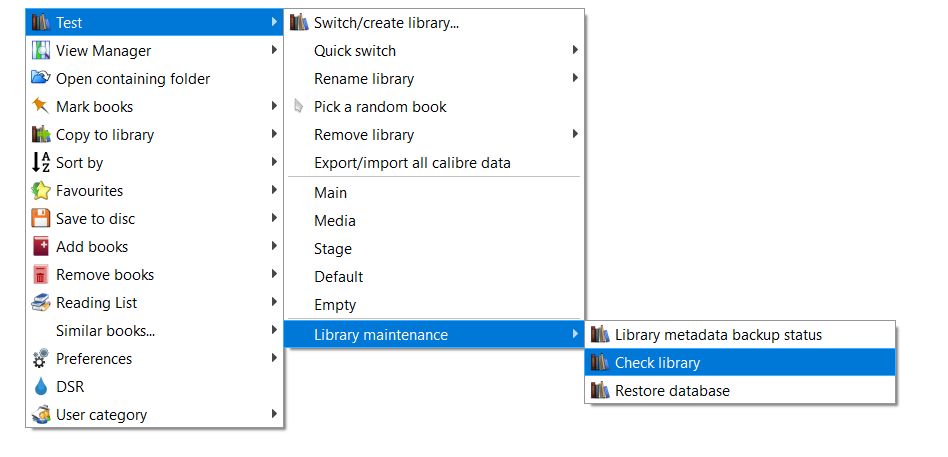This screenshot has width=948, height=457.
Task: Switch to the Media library
Action: [x=335, y=221]
